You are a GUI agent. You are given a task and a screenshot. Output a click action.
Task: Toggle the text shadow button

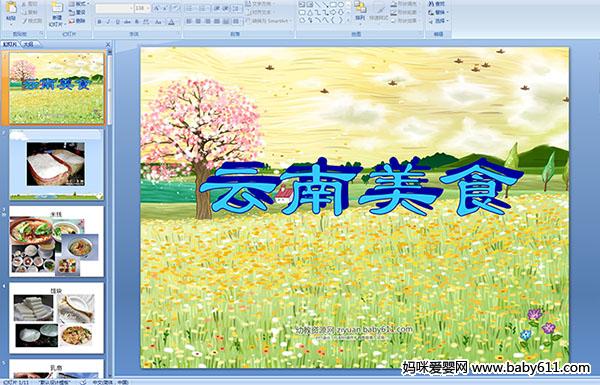tap(136, 22)
